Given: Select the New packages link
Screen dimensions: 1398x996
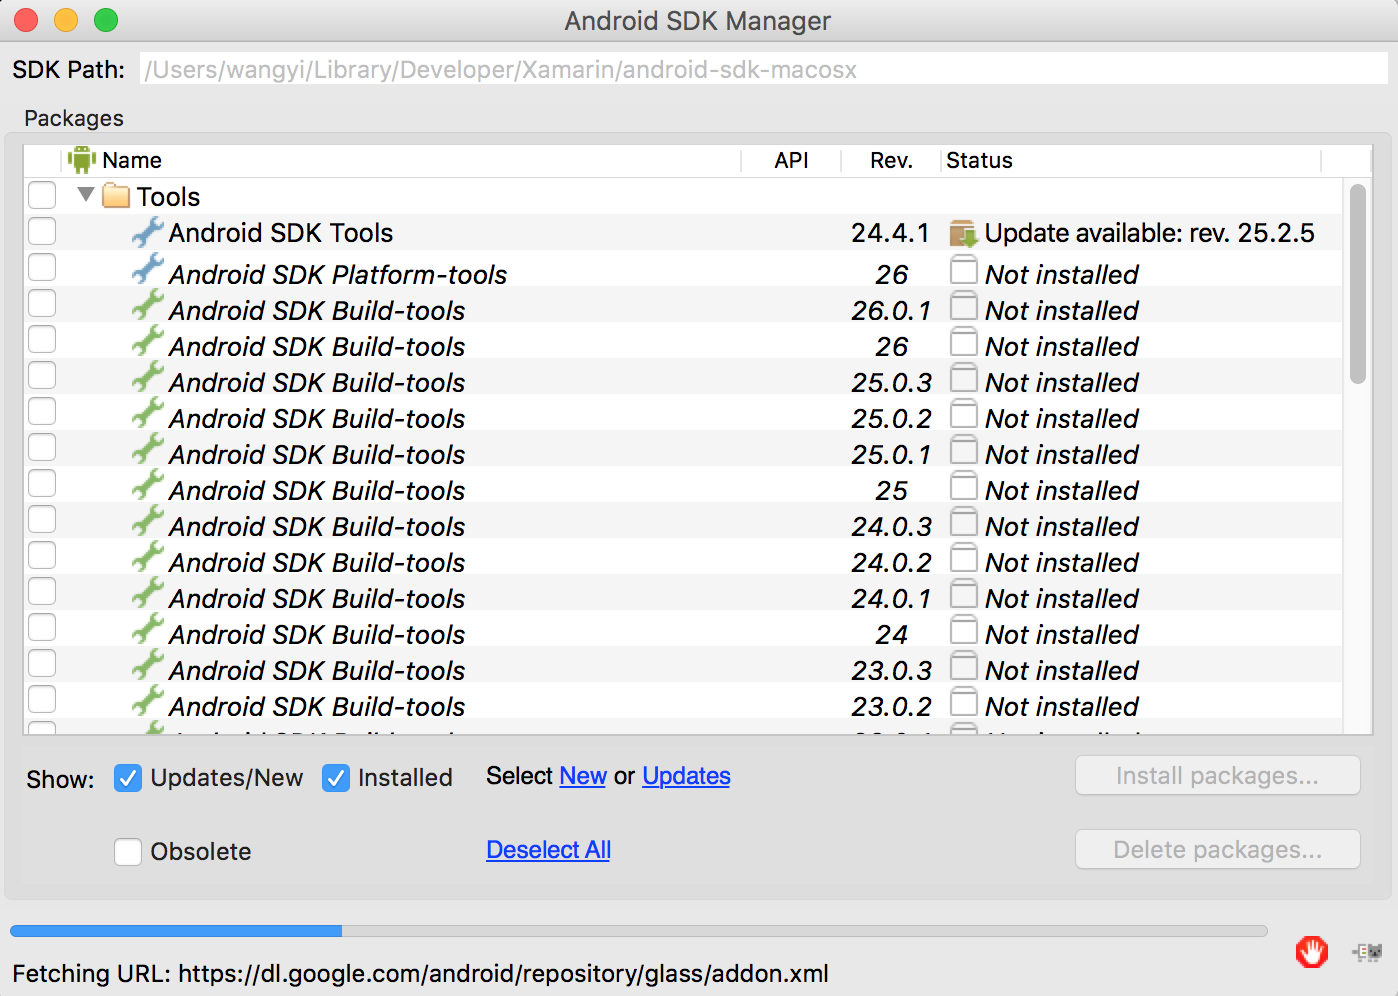Looking at the screenshot, I should coord(583,776).
